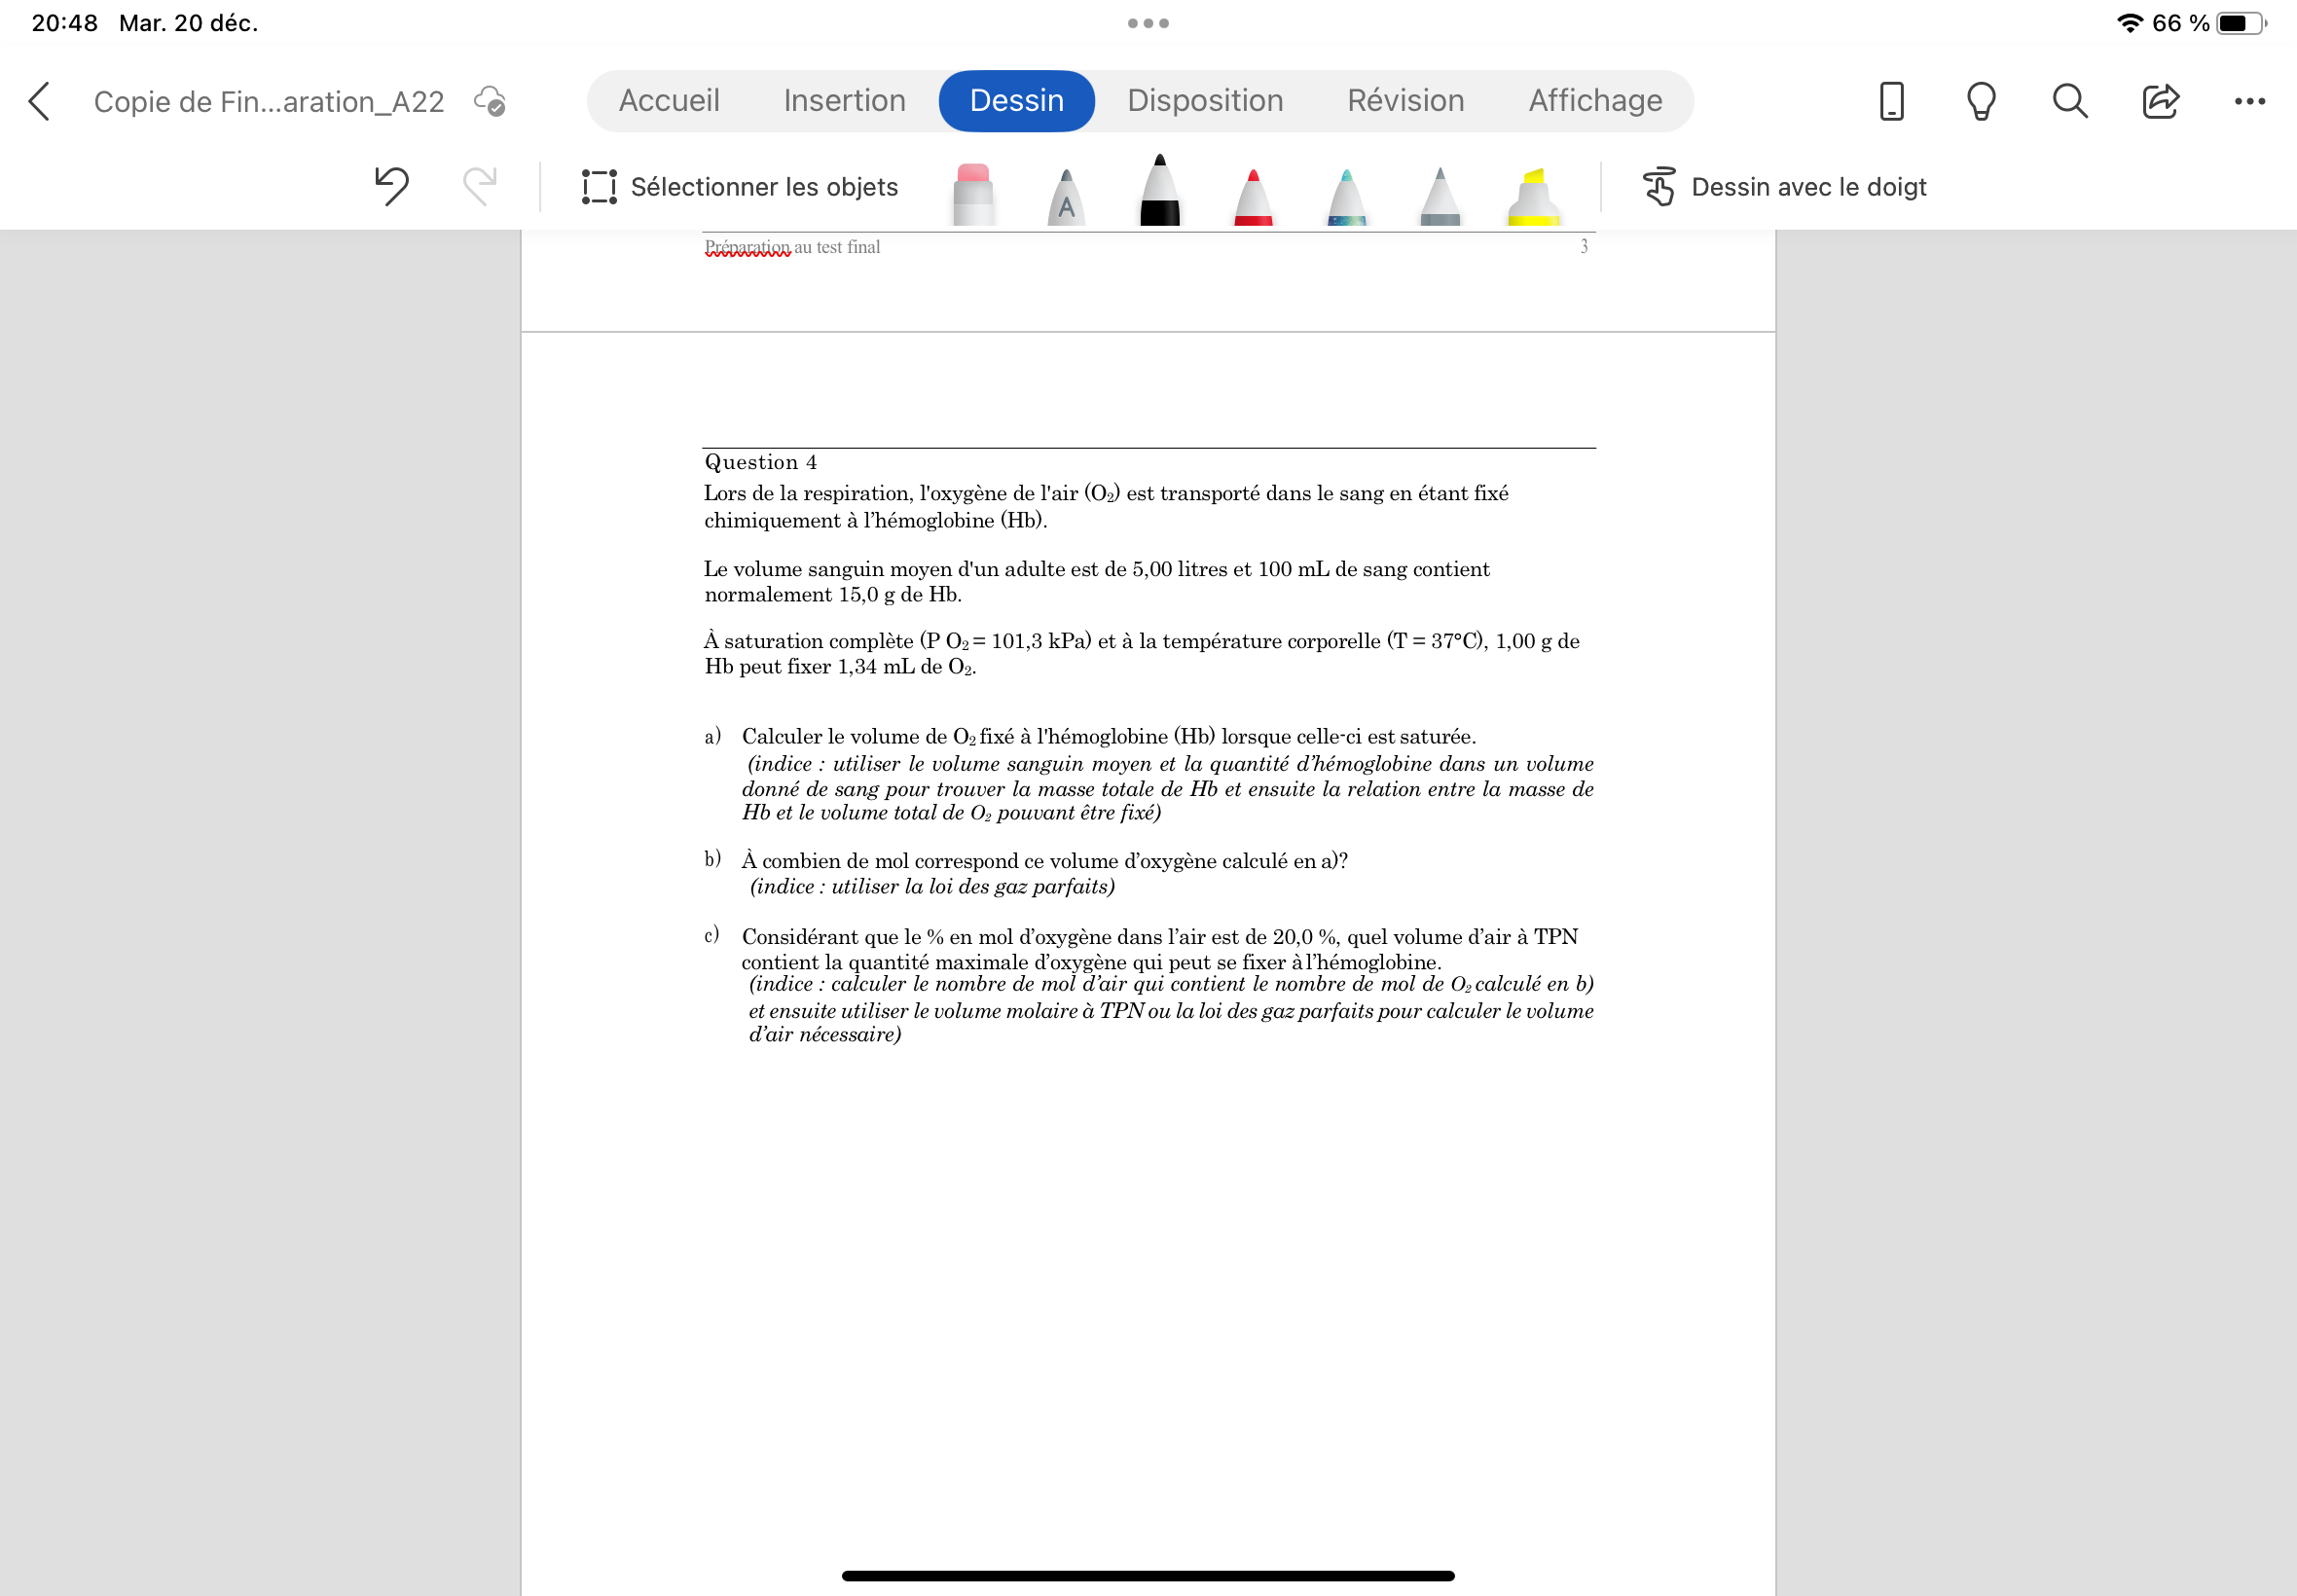
Task: Open the three-dots more options menu
Action: tap(2249, 101)
